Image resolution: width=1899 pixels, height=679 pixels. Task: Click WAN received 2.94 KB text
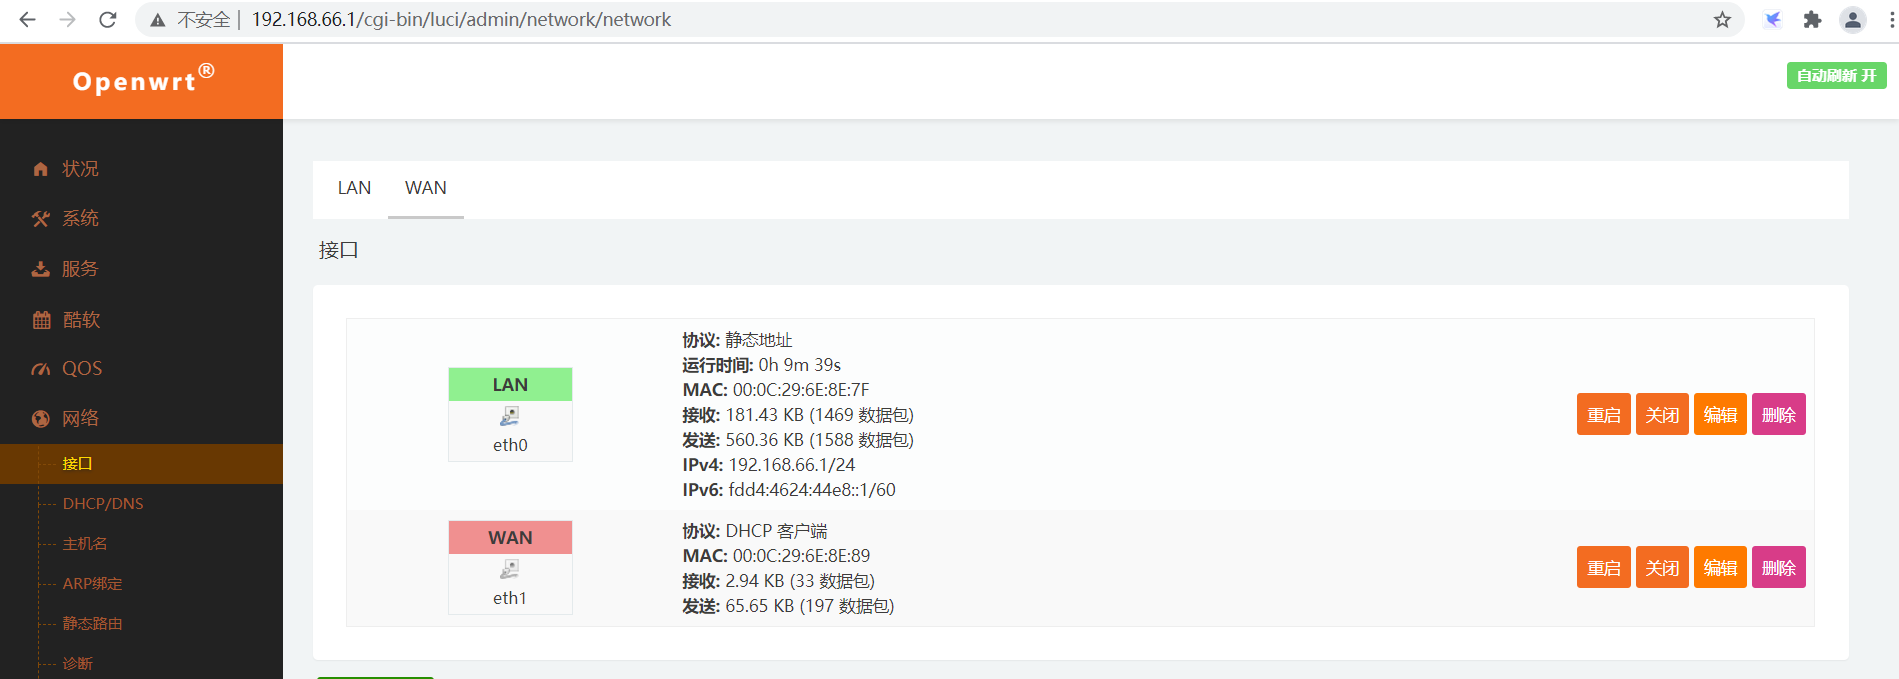(x=800, y=581)
